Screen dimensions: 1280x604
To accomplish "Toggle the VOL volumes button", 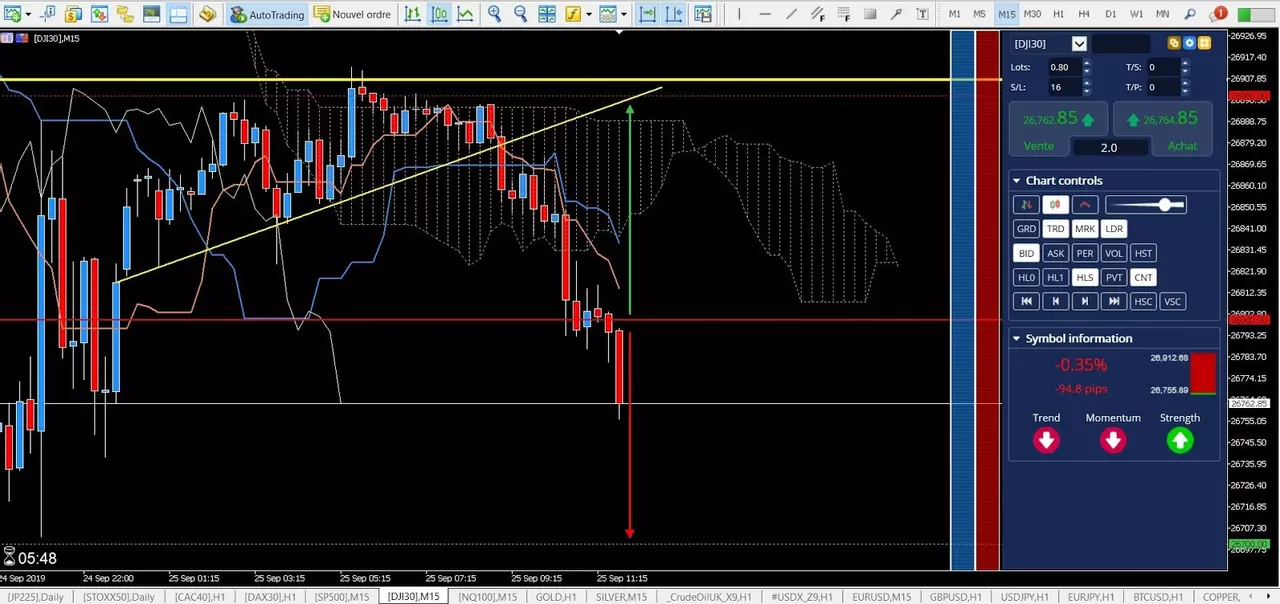I will pos(1114,253).
